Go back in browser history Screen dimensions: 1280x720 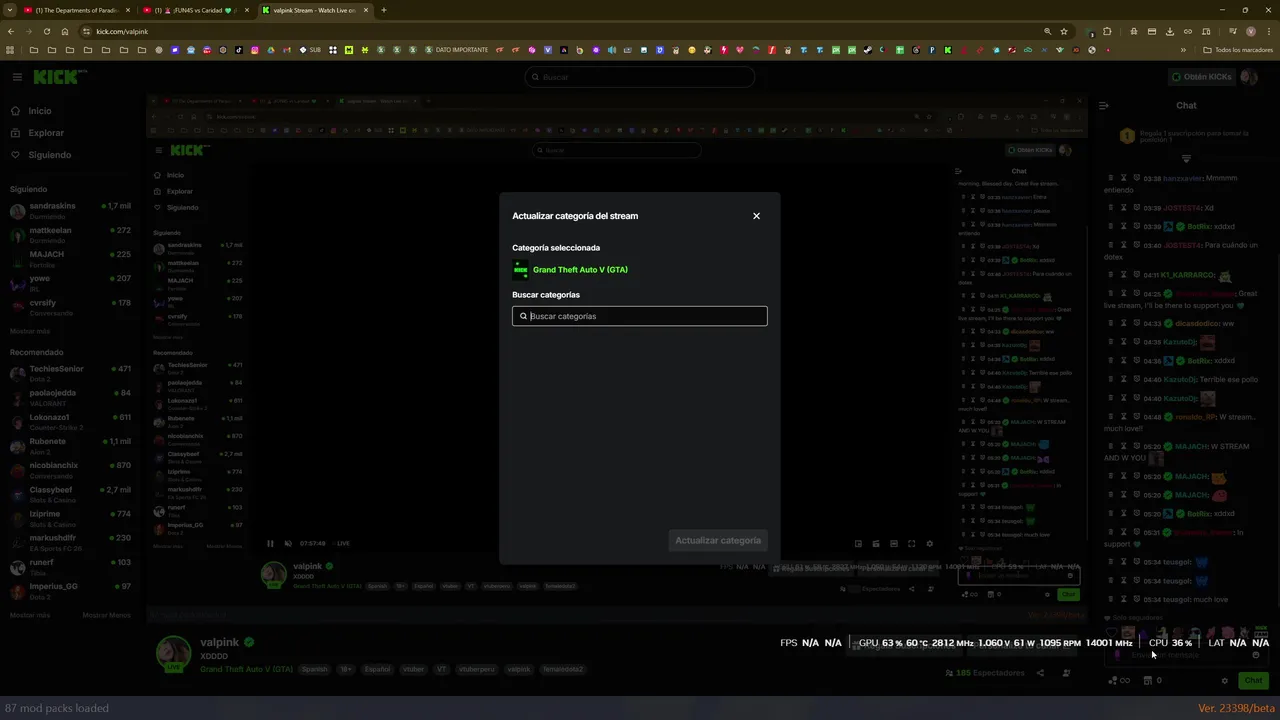click(10, 31)
